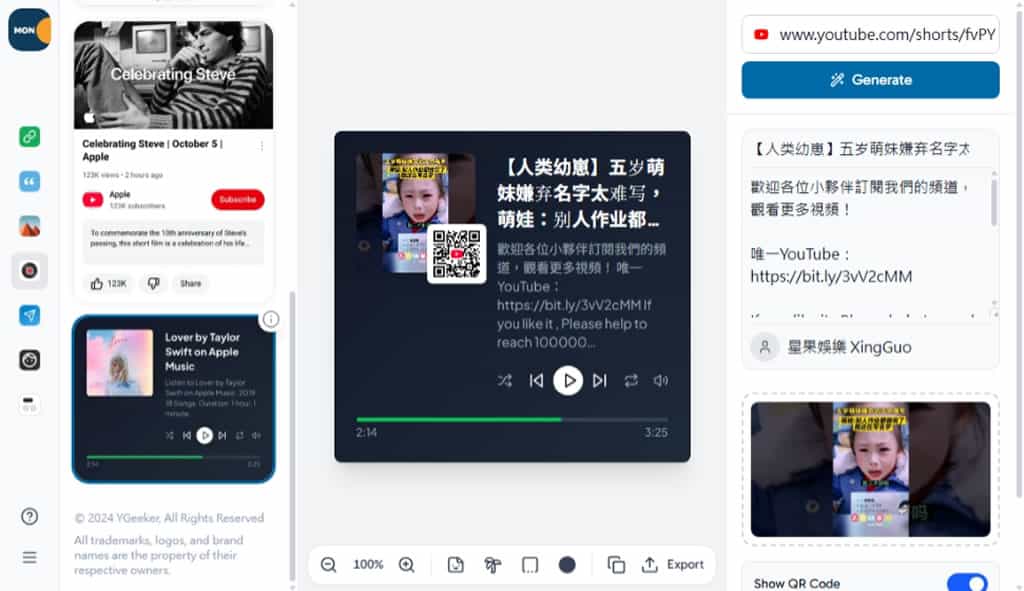Click the cover image upload thumbnail

(871, 469)
